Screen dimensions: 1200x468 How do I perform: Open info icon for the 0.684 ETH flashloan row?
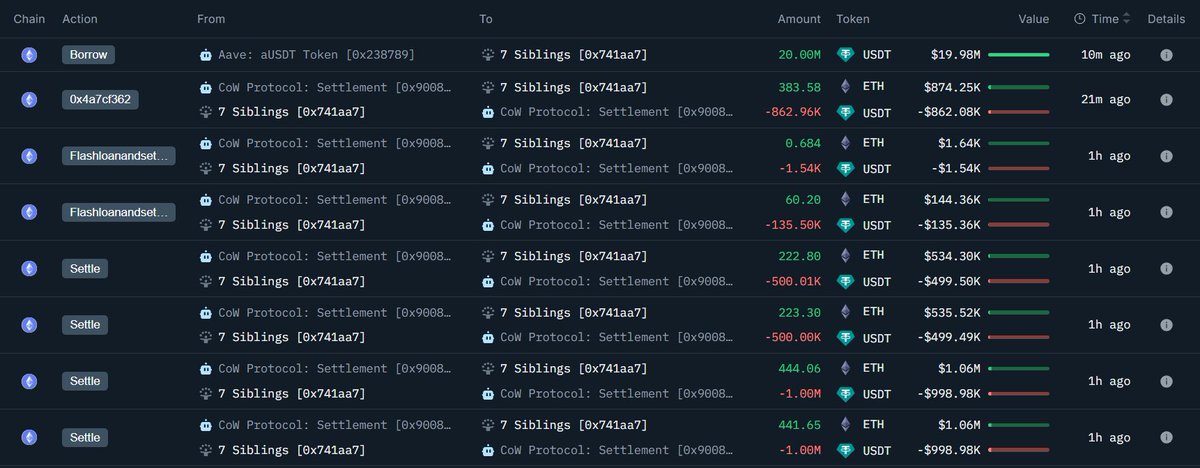click(x=1166, y=156)
